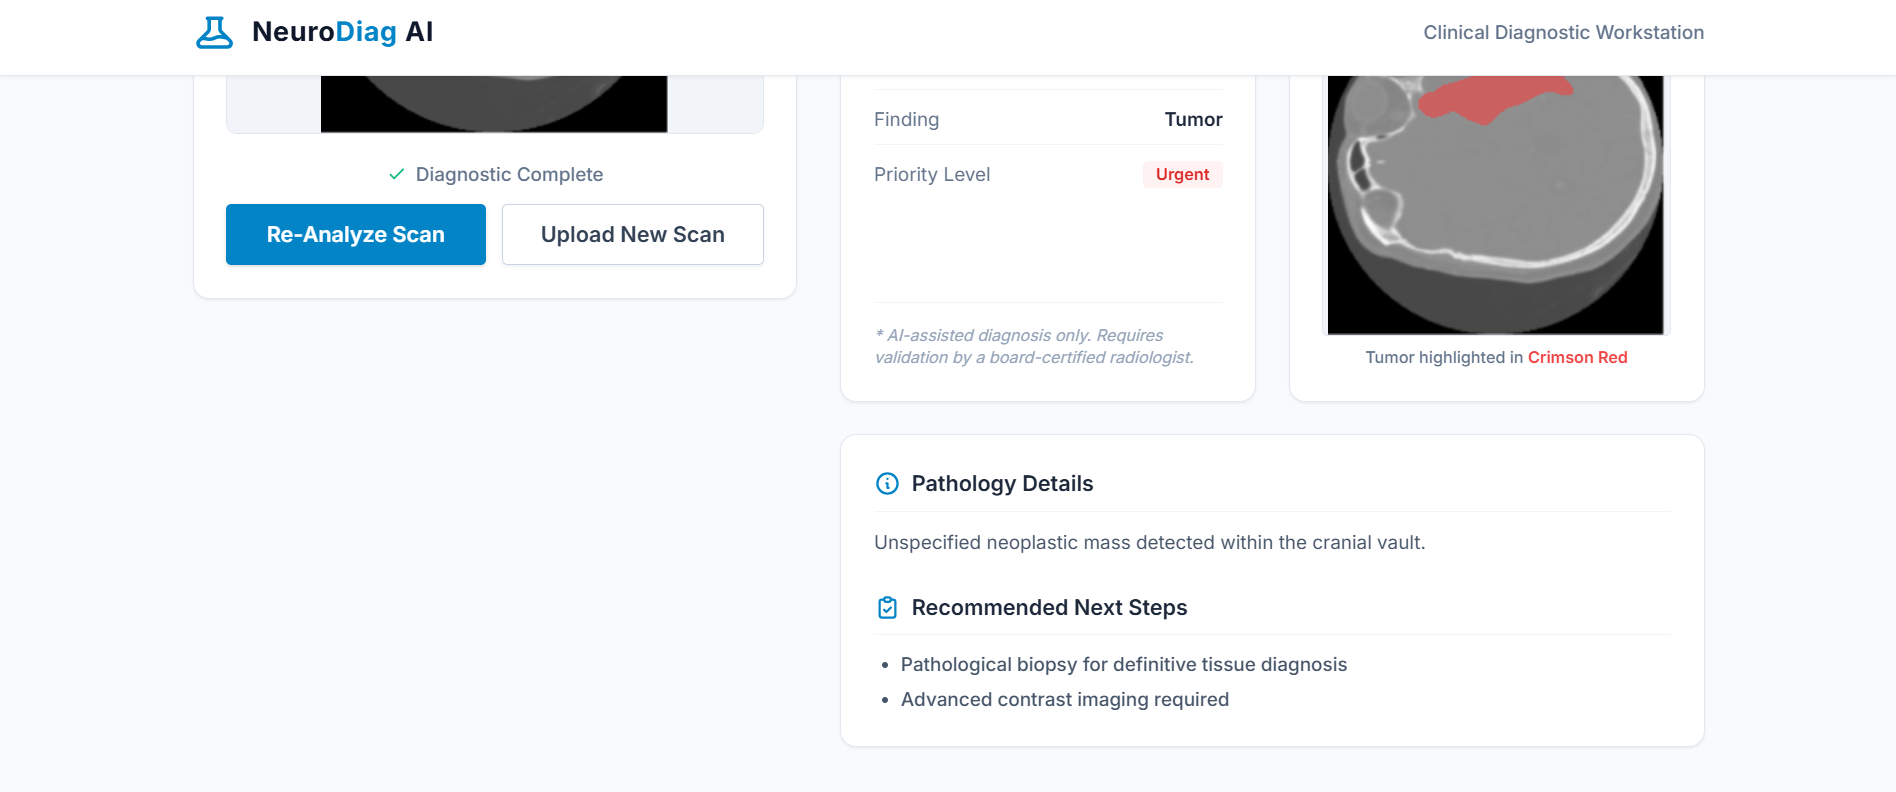1896x792 pixels.
Task: Click the AI-assisted diagnosis disclaimer text
Action: [1033, 346]
